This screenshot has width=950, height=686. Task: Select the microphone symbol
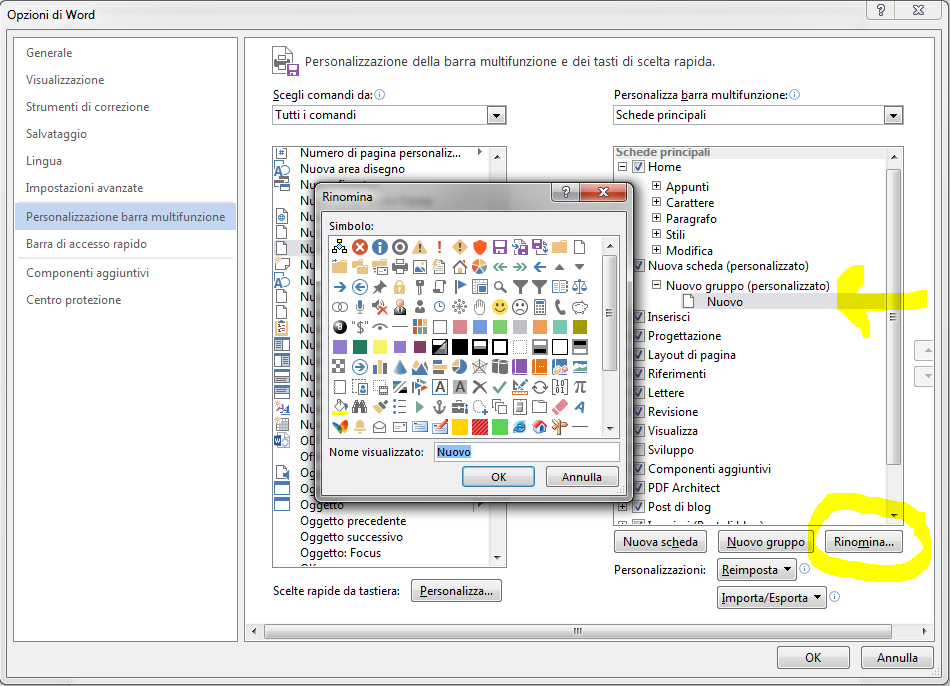coord(360,307)
